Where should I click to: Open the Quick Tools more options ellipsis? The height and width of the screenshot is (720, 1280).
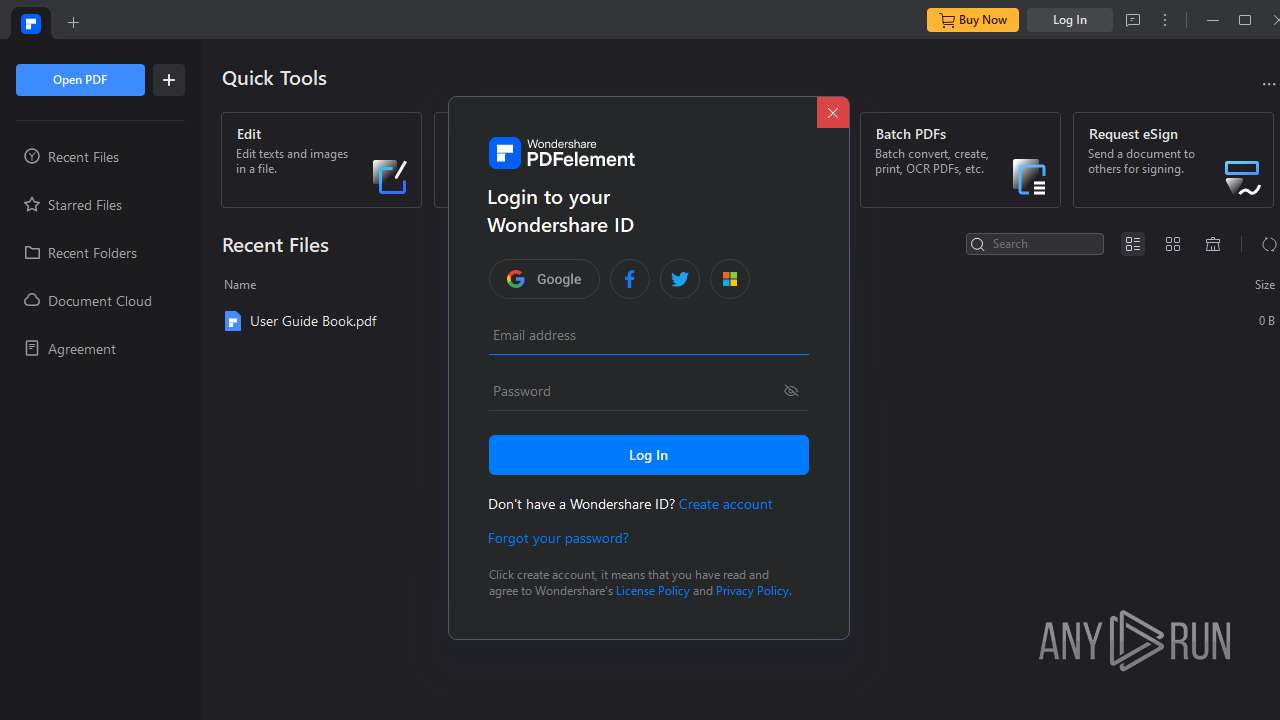tap(1269, 84)
